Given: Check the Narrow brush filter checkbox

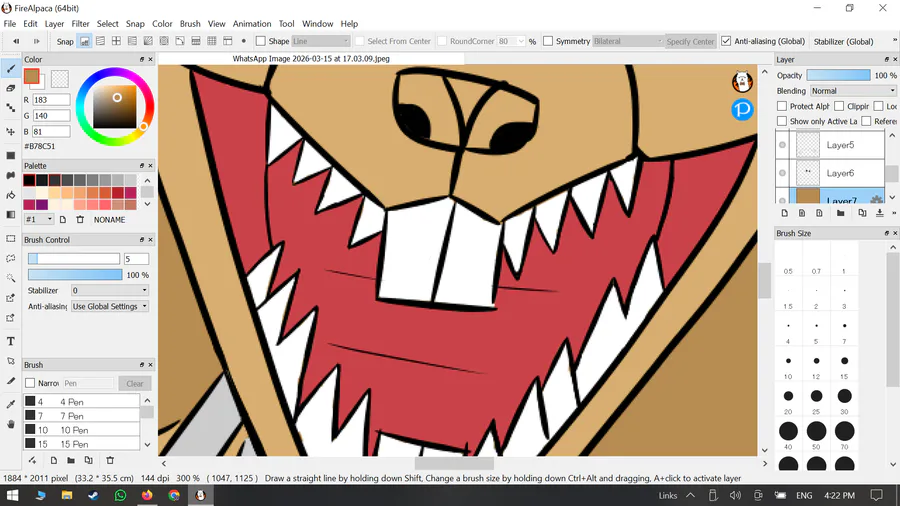Looking at the screenshot, I should point(30,383).
